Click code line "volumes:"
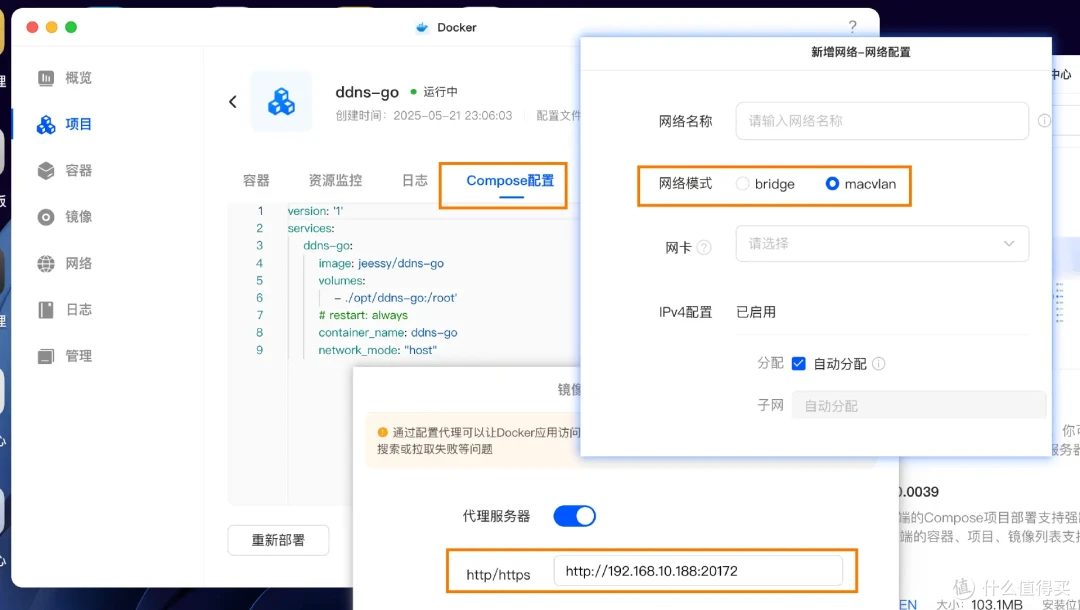 342,280
